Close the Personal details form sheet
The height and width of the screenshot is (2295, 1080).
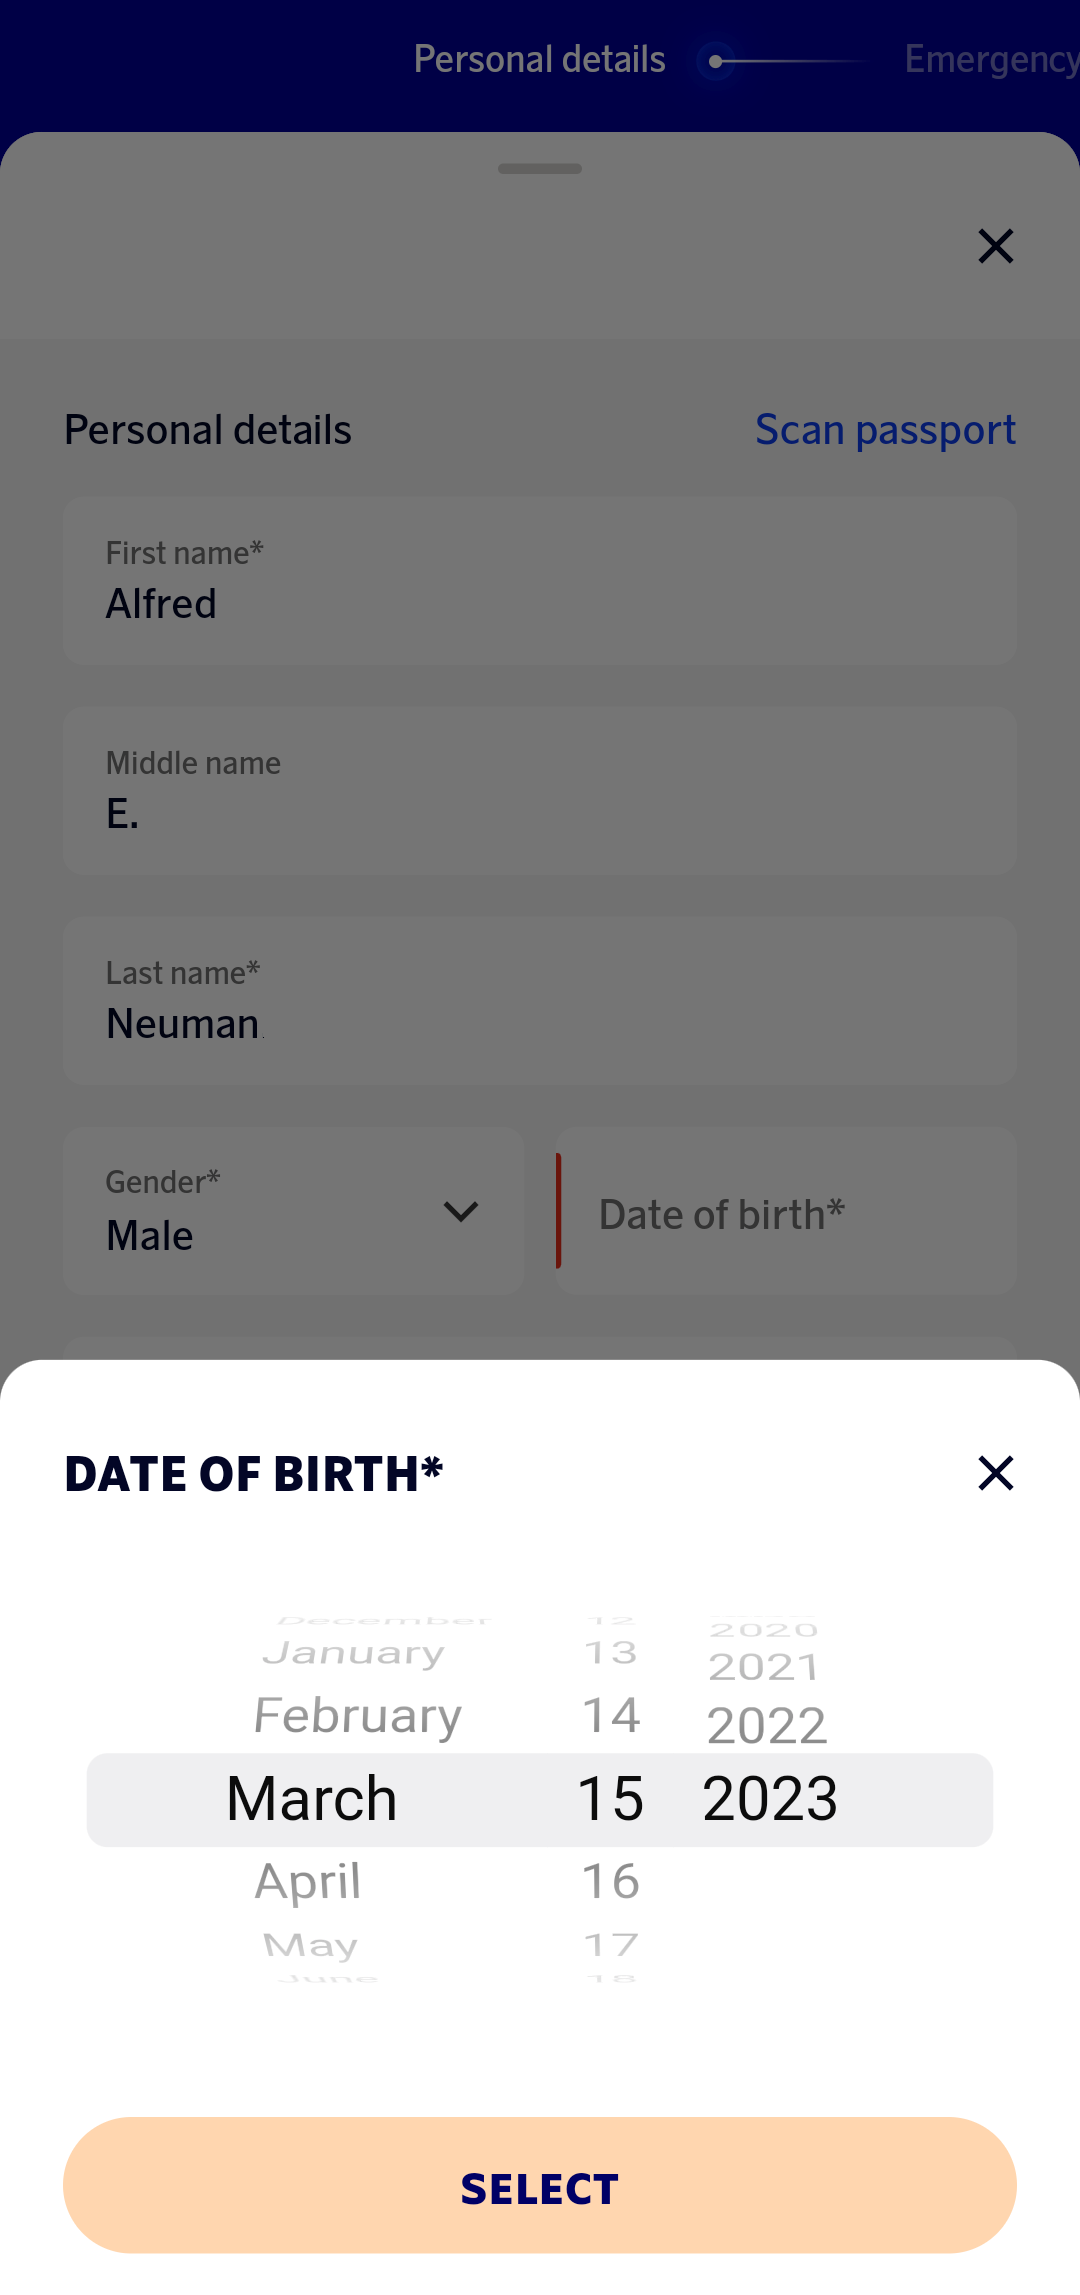(x=996, y=246)
